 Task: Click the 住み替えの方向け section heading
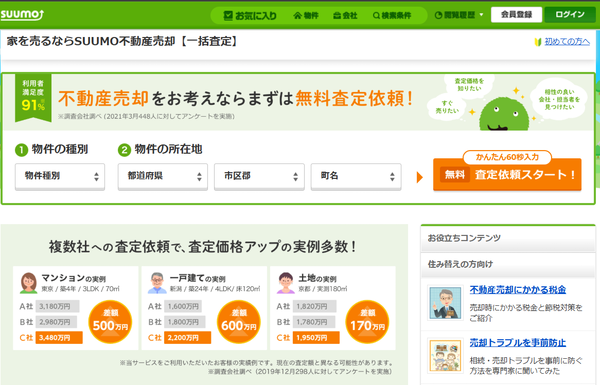click(x=461, y=264)
